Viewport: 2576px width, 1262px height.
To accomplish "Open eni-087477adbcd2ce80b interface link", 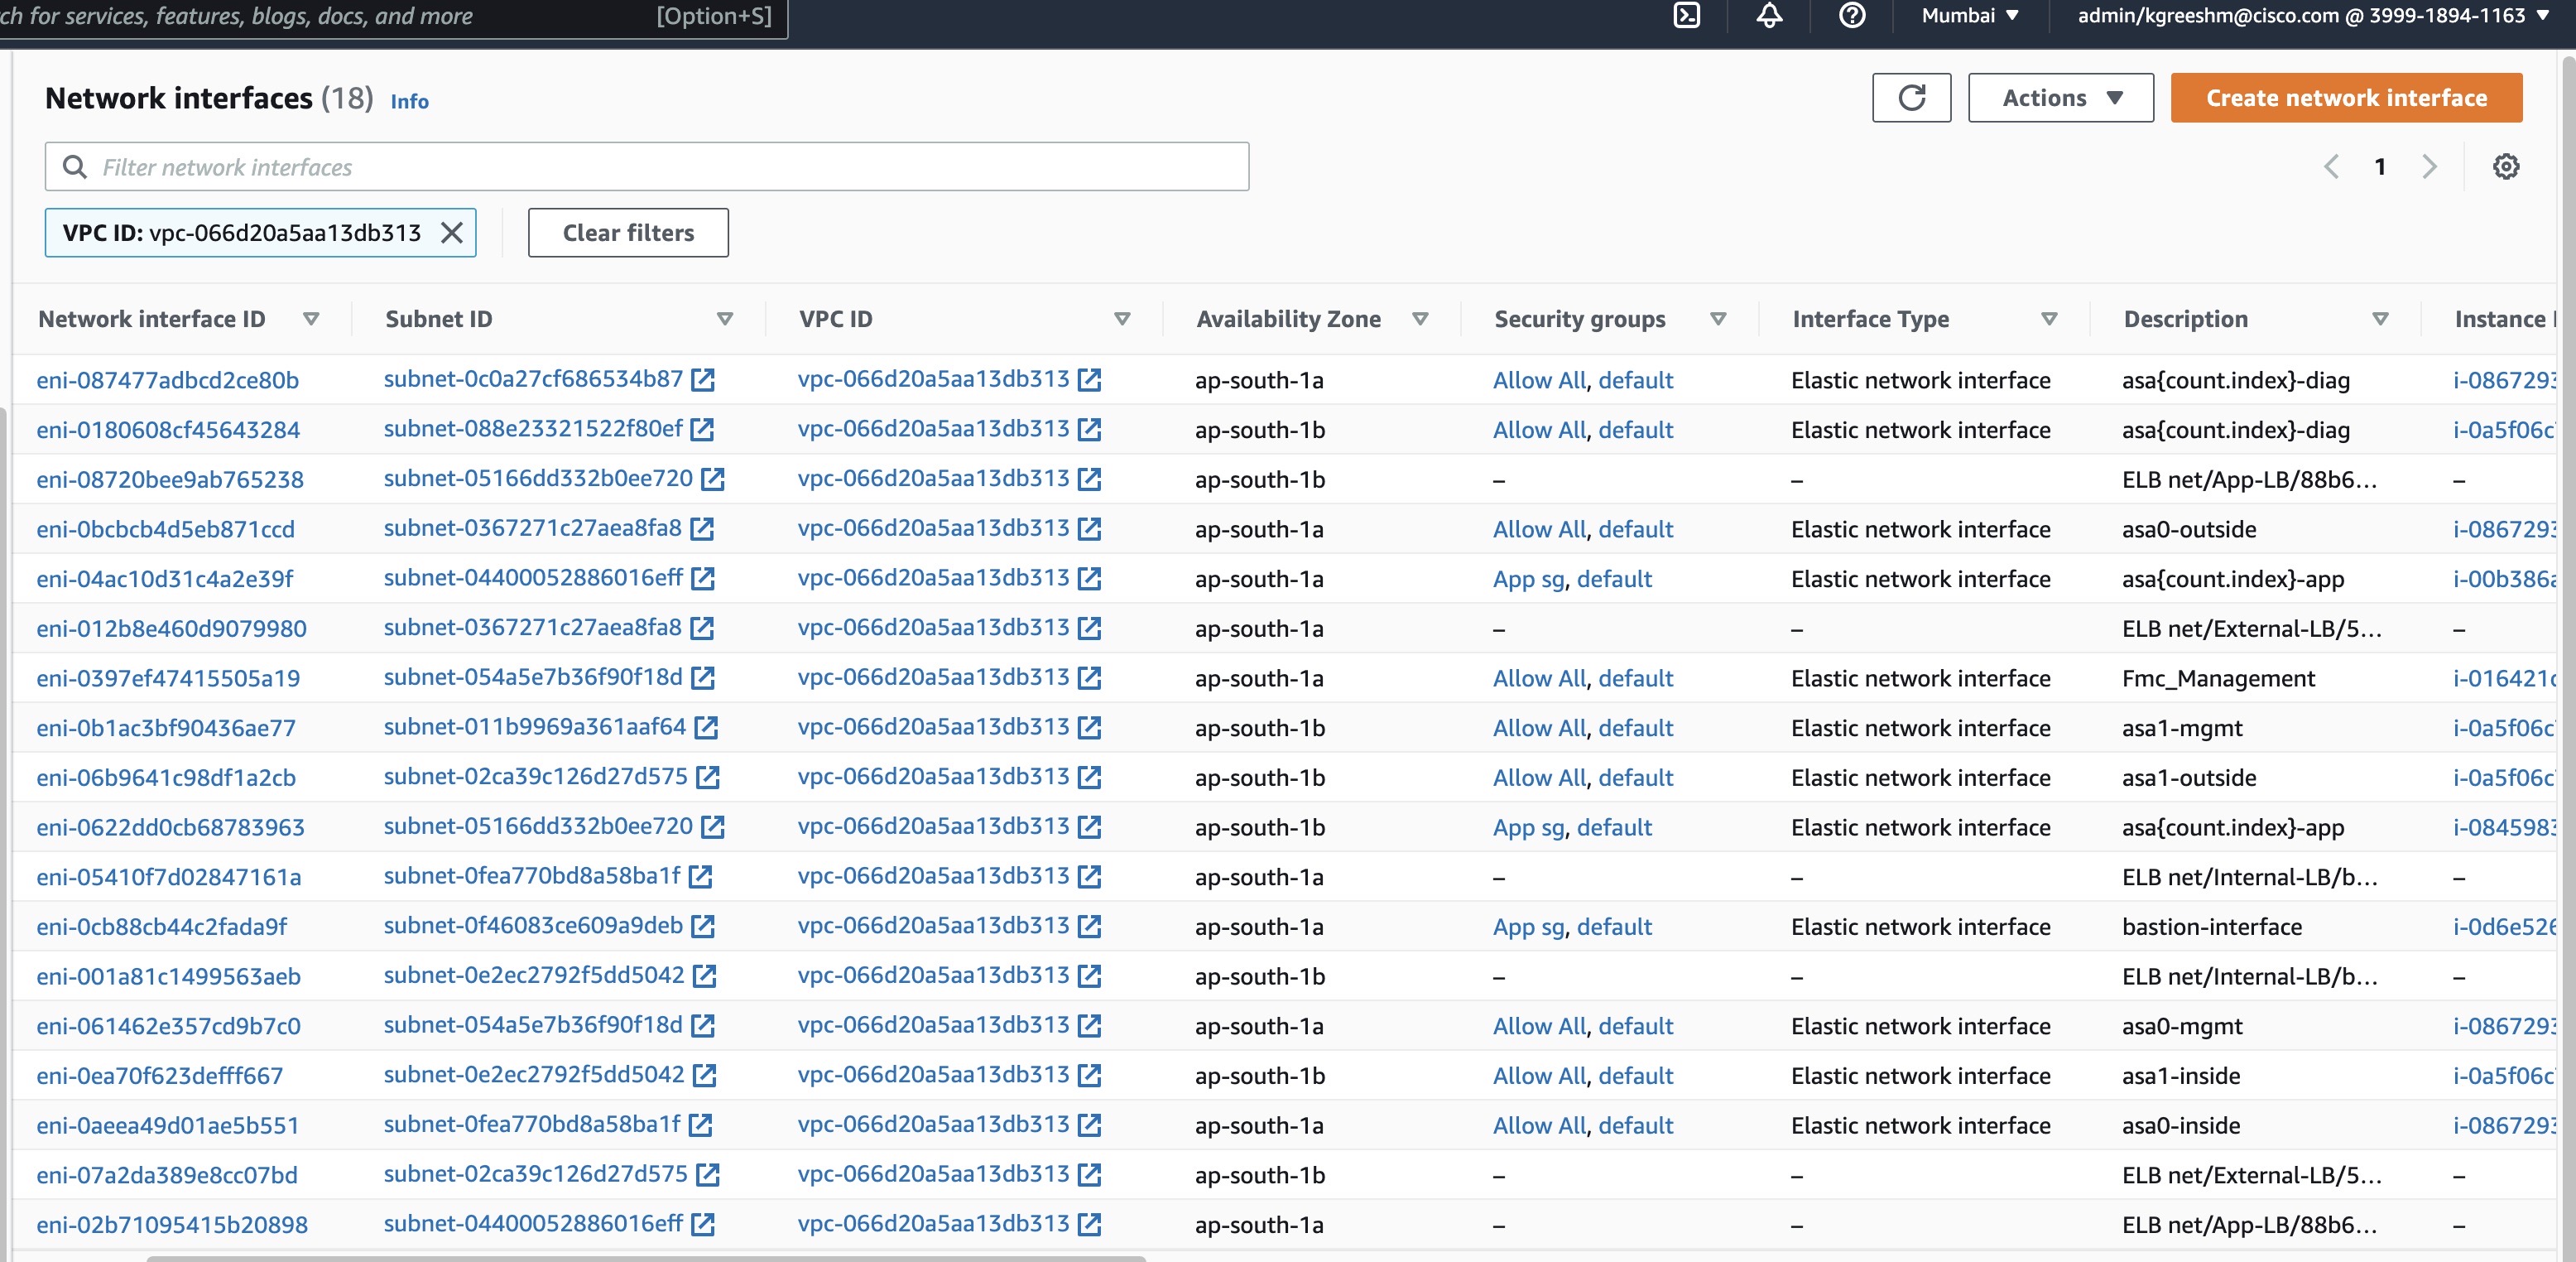I will tap(168, 380).
